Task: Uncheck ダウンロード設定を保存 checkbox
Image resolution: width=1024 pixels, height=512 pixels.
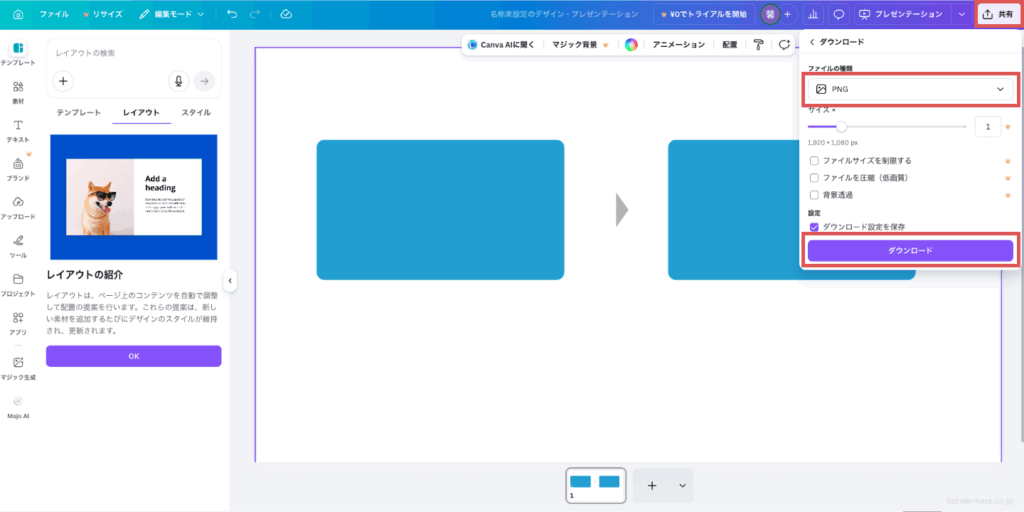Action: pos(815,227)
